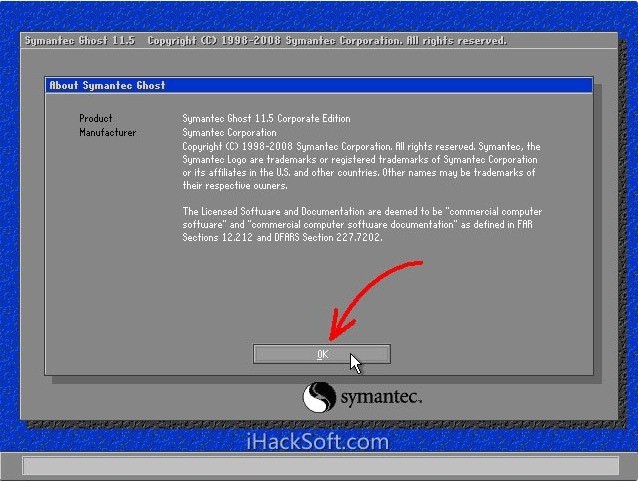Screen dimensions: 638x481
Task: Click the Symantec yin-yang logo icon
Action: (319, 397)
